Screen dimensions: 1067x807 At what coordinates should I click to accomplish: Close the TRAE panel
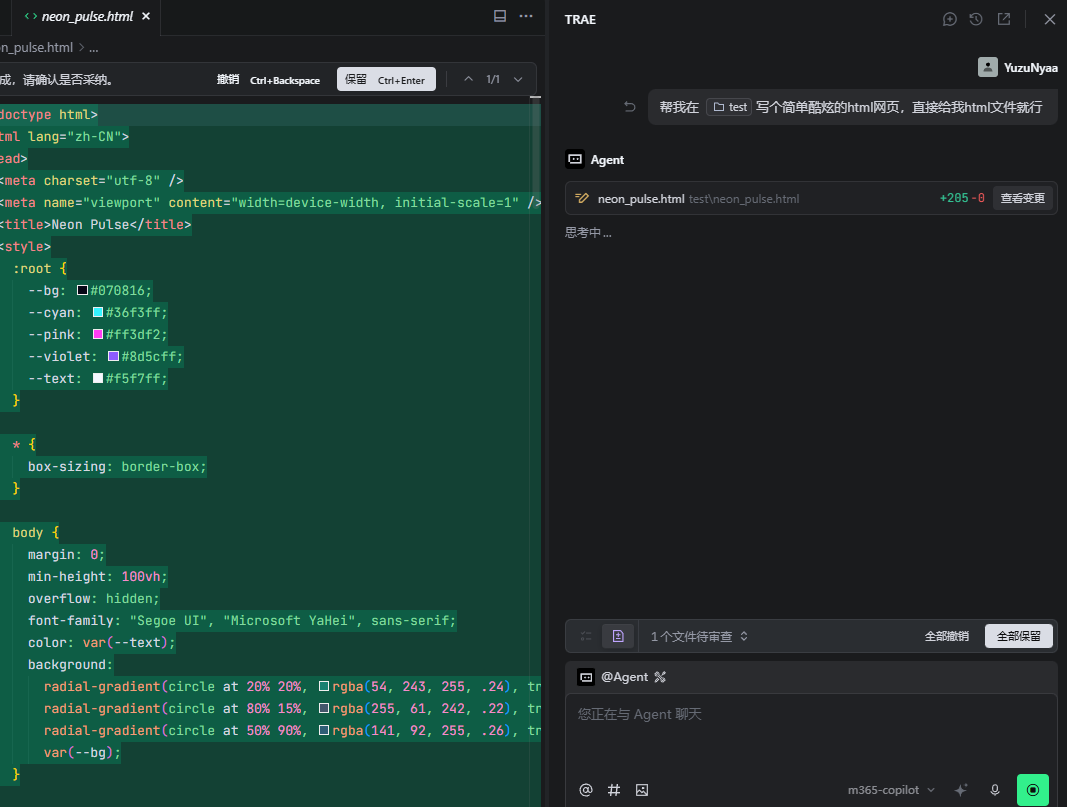click(1049, 19)
